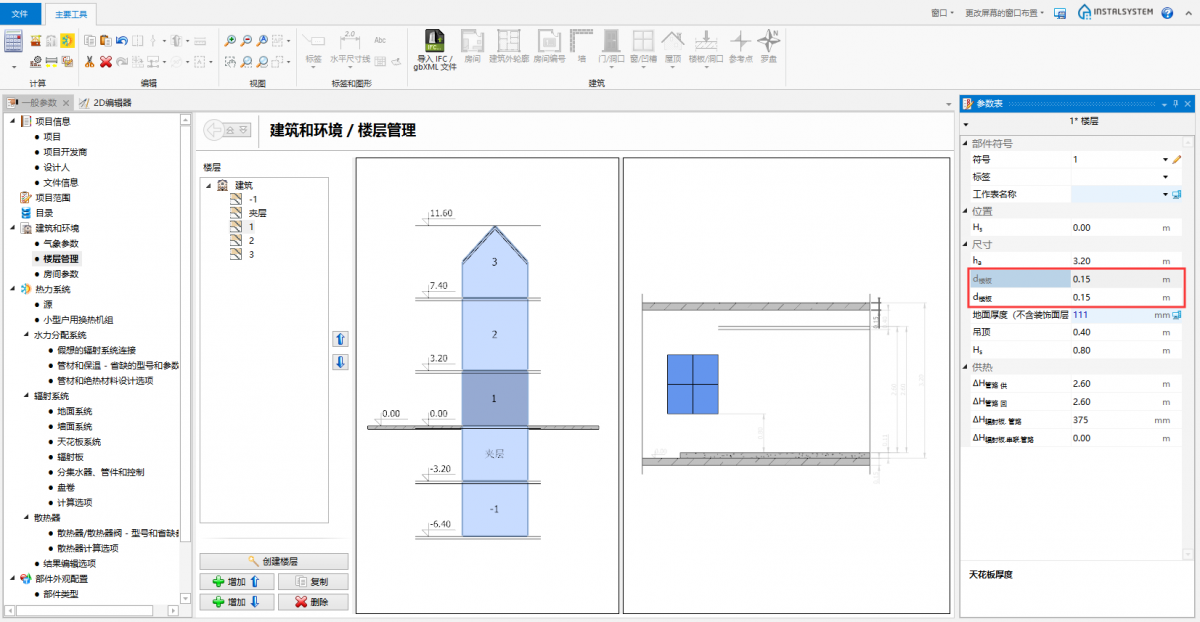The image size is (1200, 622).
Task: Click the calculator icon in 计算 group
Action: tap(14, 42)
